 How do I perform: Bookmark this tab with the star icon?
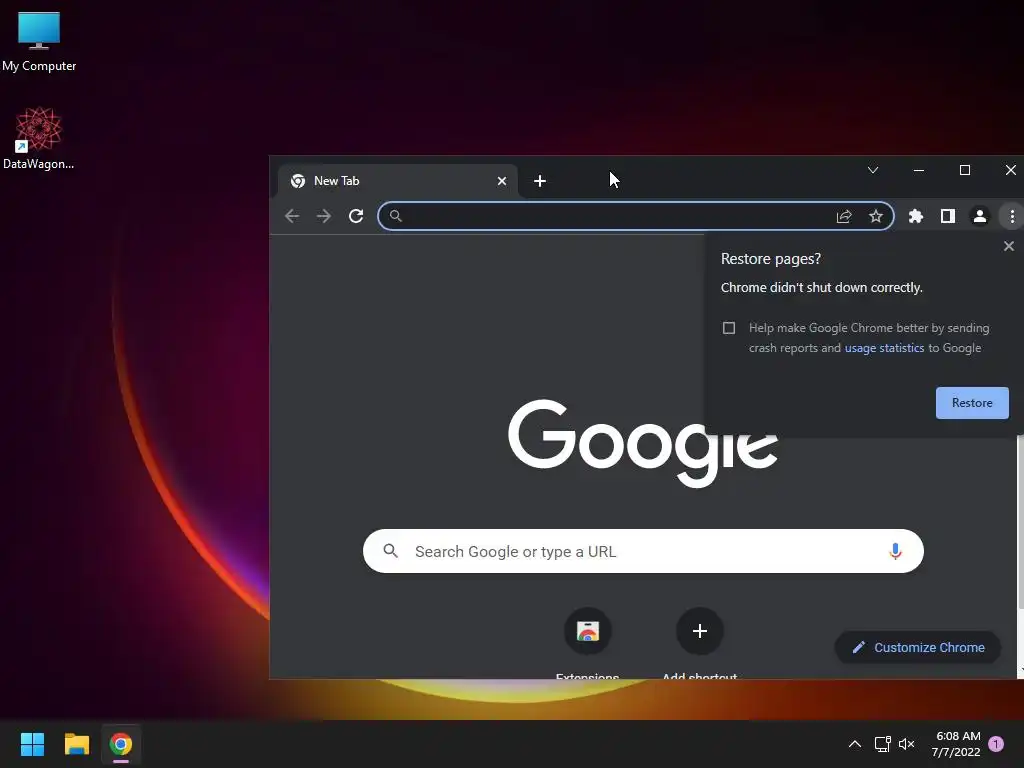pyautogui.click(x=876, y=216)
